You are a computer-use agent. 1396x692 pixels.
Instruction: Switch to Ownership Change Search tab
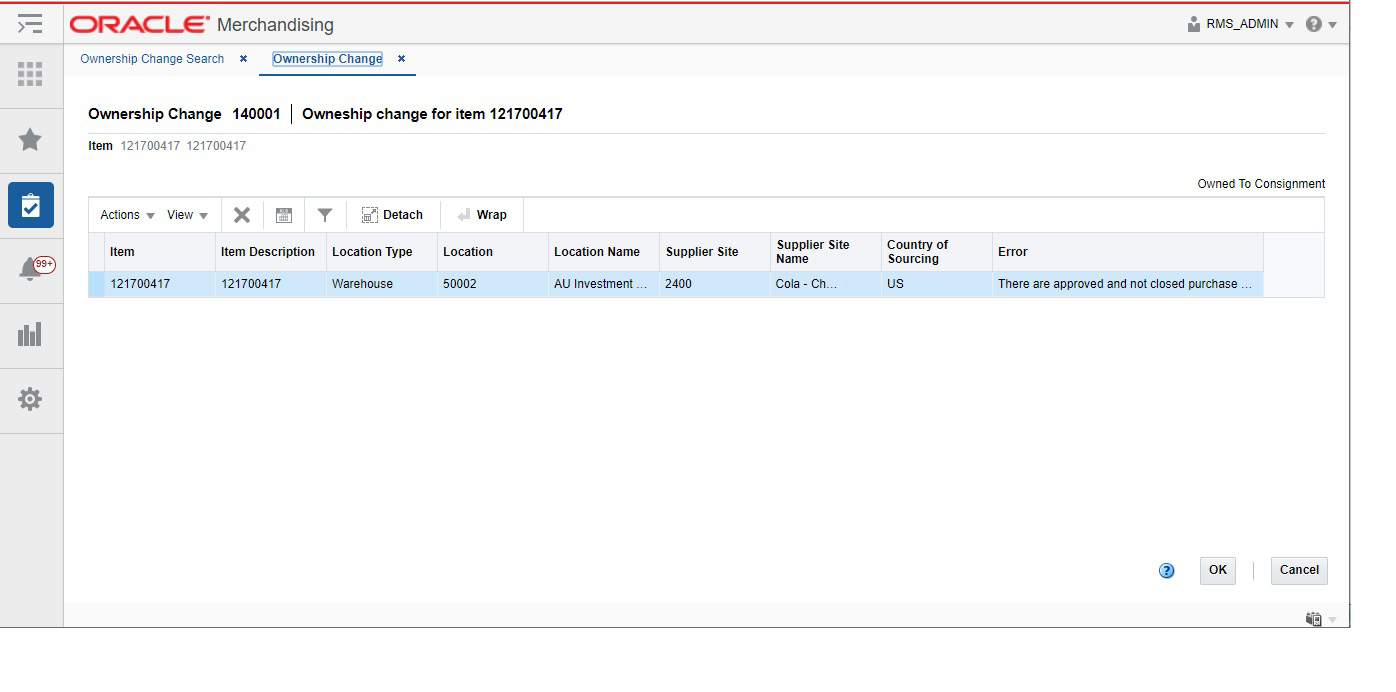coord(152,59)
